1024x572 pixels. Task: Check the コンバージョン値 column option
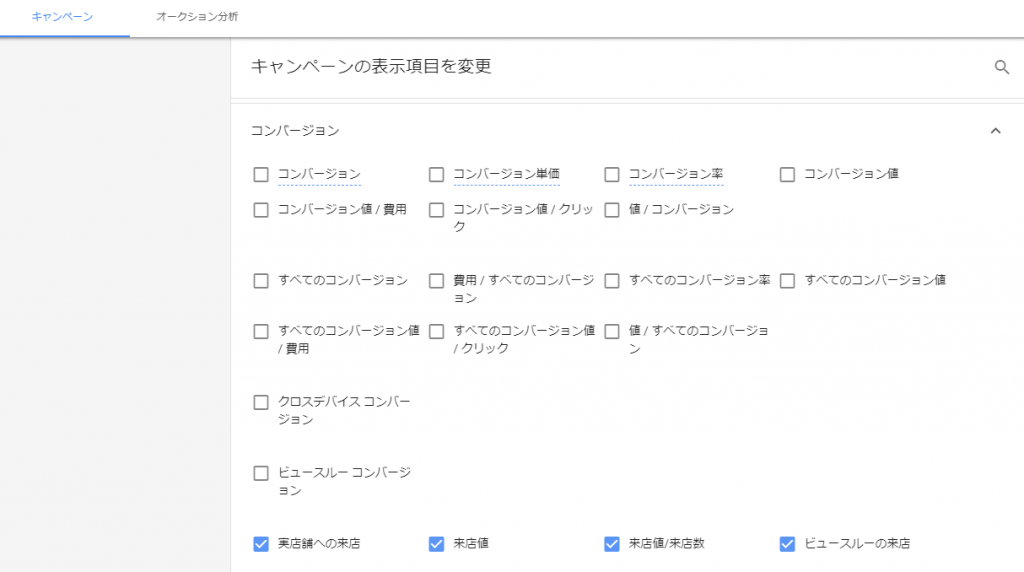tap(788, 174)
